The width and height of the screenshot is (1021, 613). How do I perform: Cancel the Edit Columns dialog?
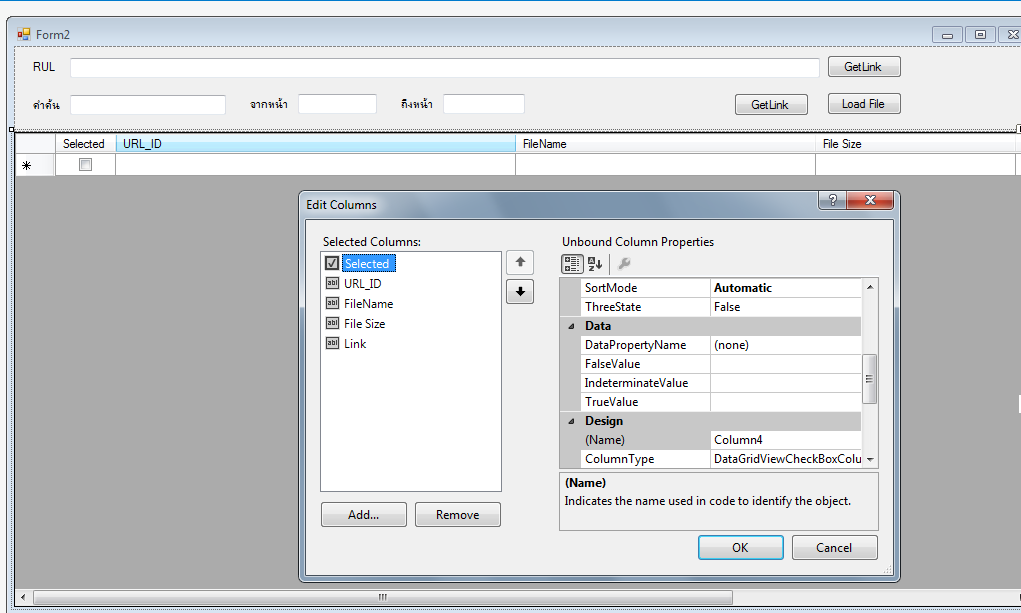coord(834,548)
